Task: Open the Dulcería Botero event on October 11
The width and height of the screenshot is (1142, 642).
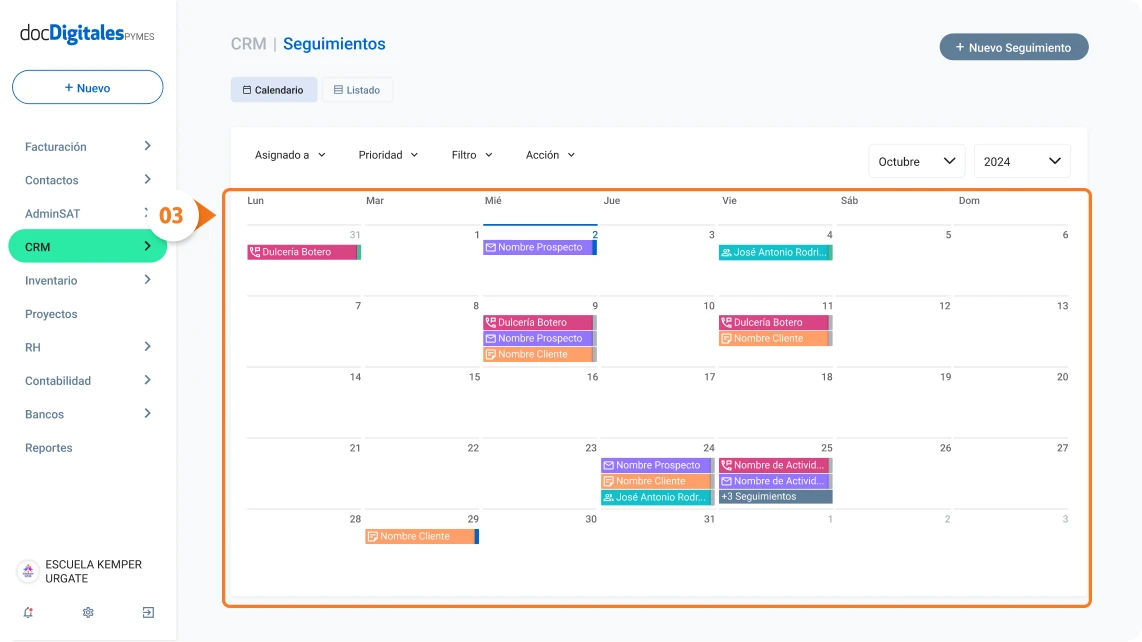Action: [776, 323]
